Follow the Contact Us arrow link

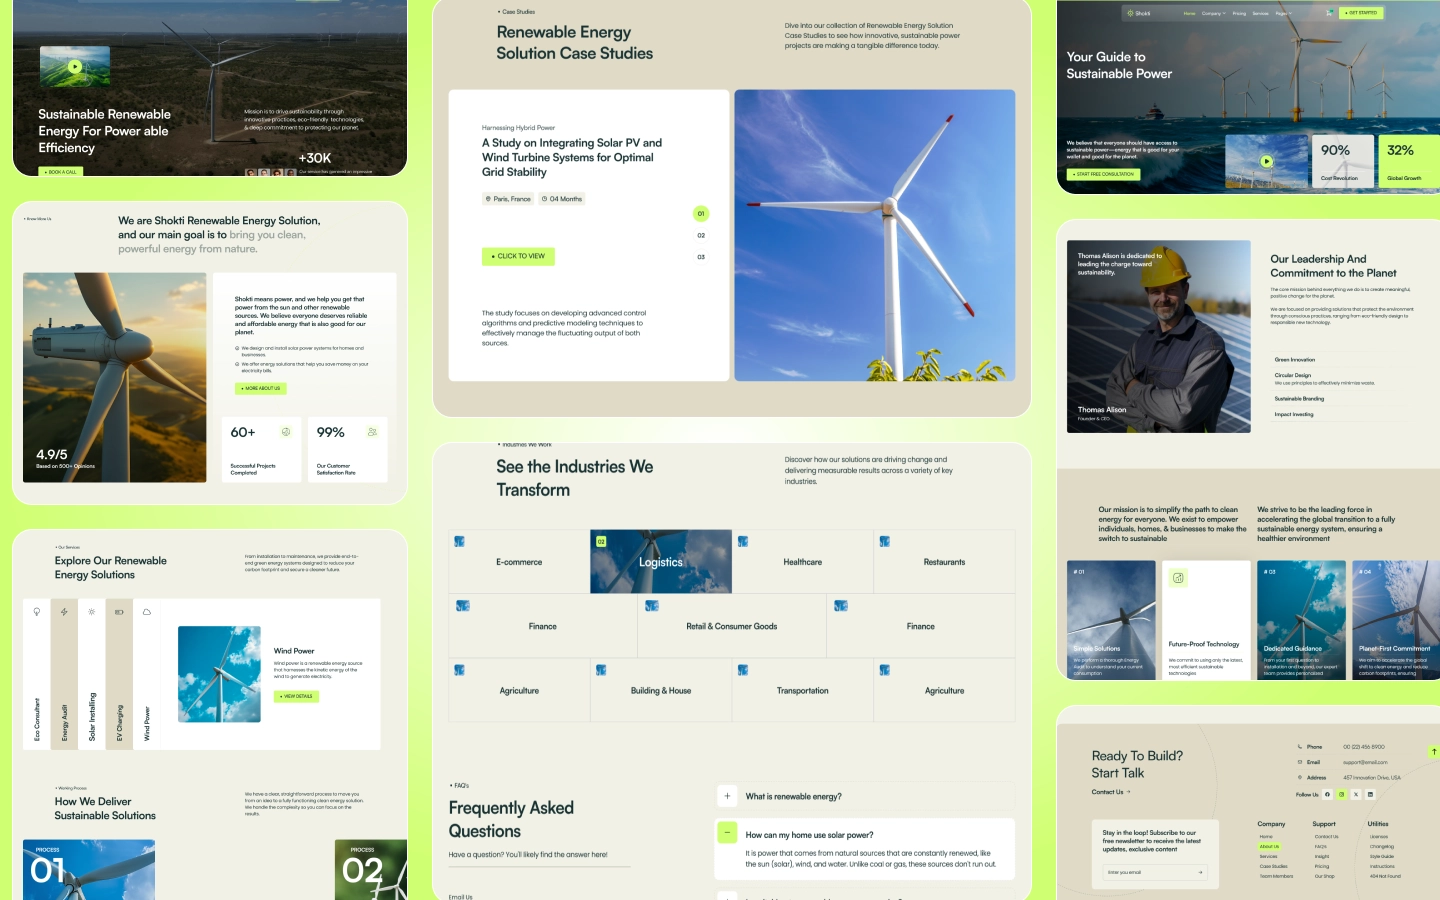pyautogui.click(x=1111, y=792)
